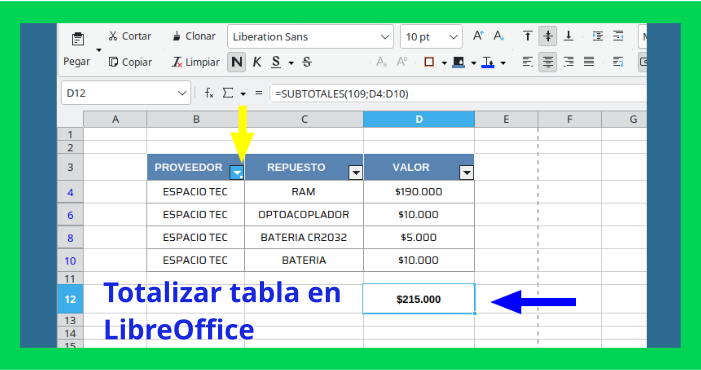Screen dimensions: 701x370
Task: Apply justified text alignment
Action: (589, 62)
